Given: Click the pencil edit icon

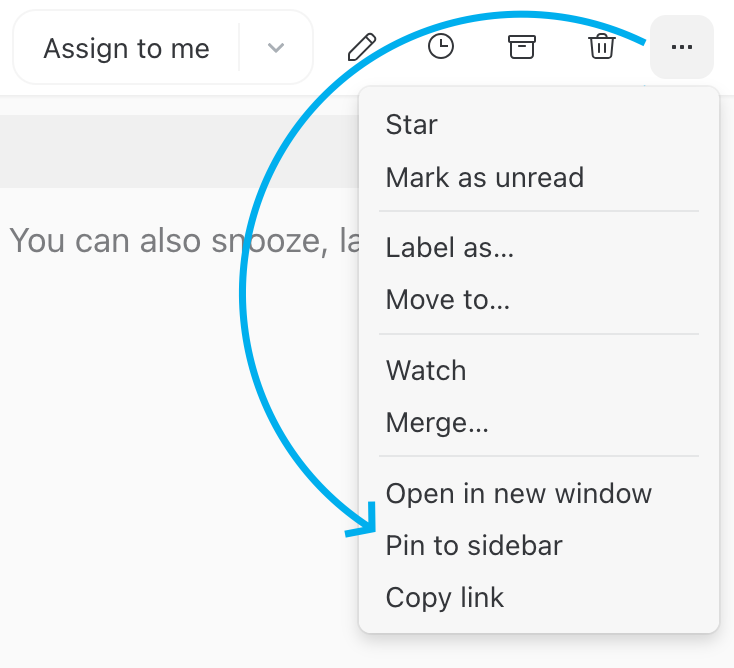Looking at the screenshot, I should coord(361,47).
